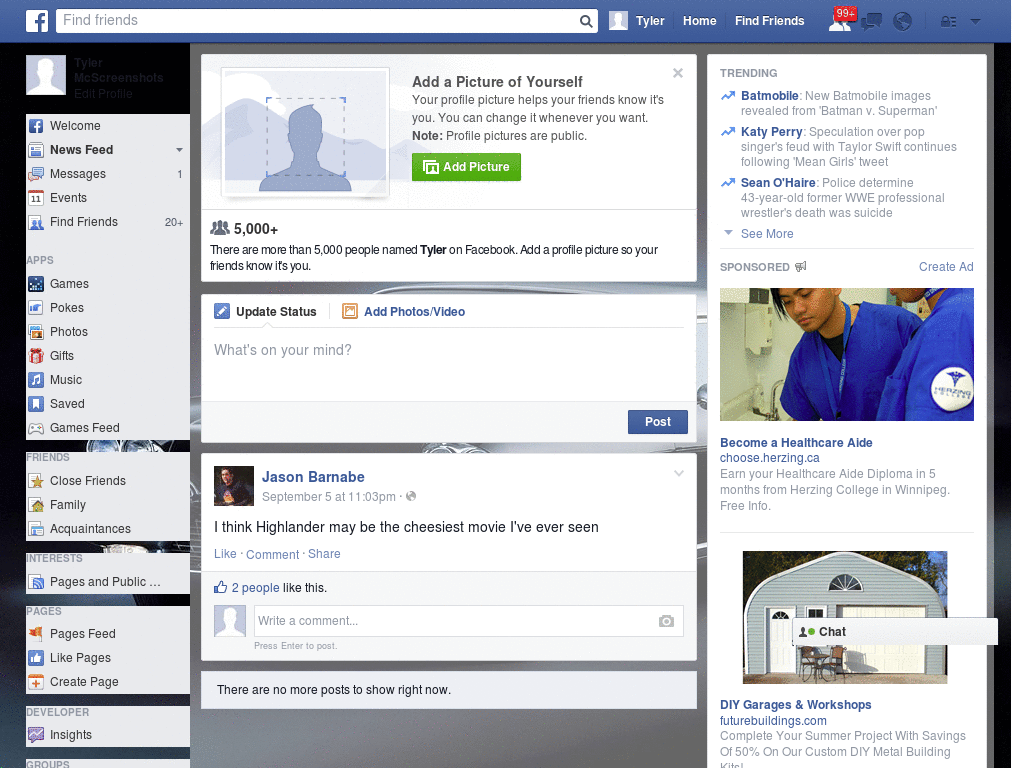Open the Chat bar

(x=895, y=632)
